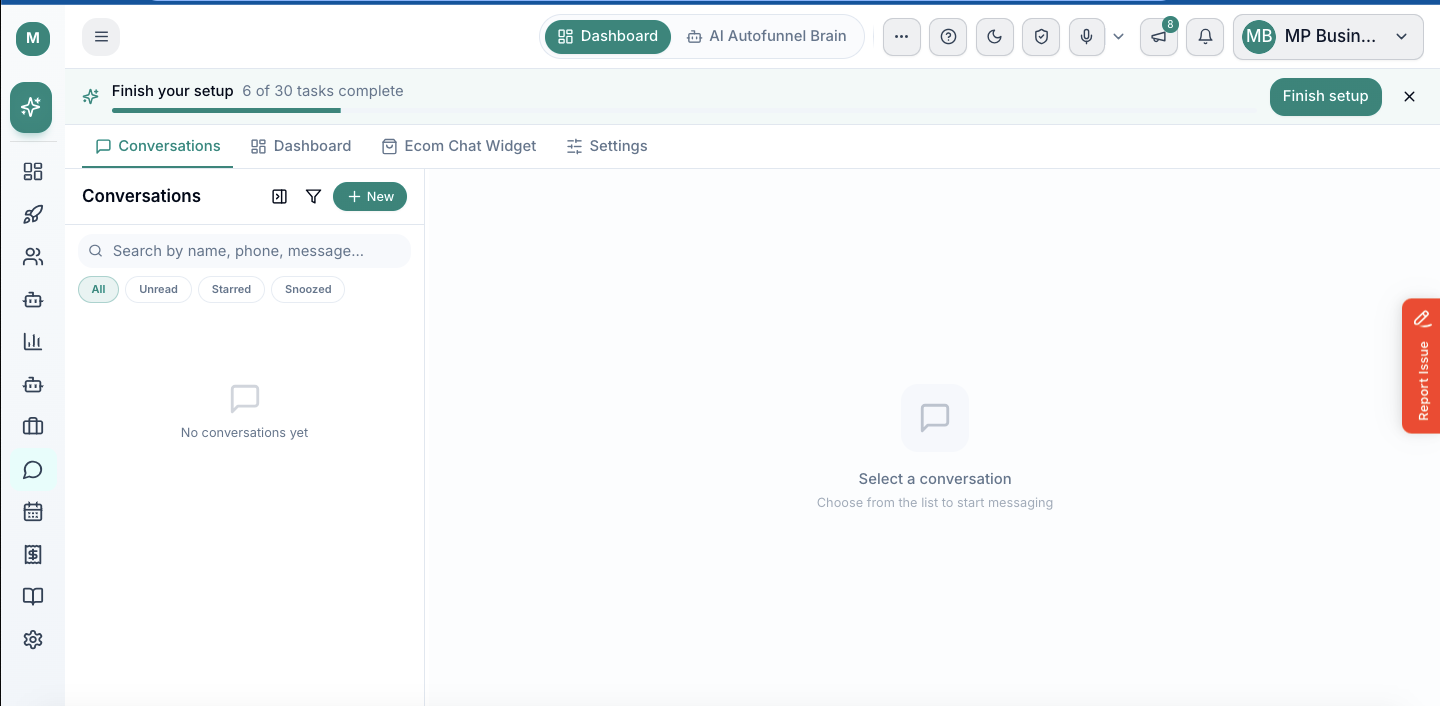Click the 'Conversations' panel heading
Image resolution: width=1440 pixels, height=706 pixels.
[141, 196]
